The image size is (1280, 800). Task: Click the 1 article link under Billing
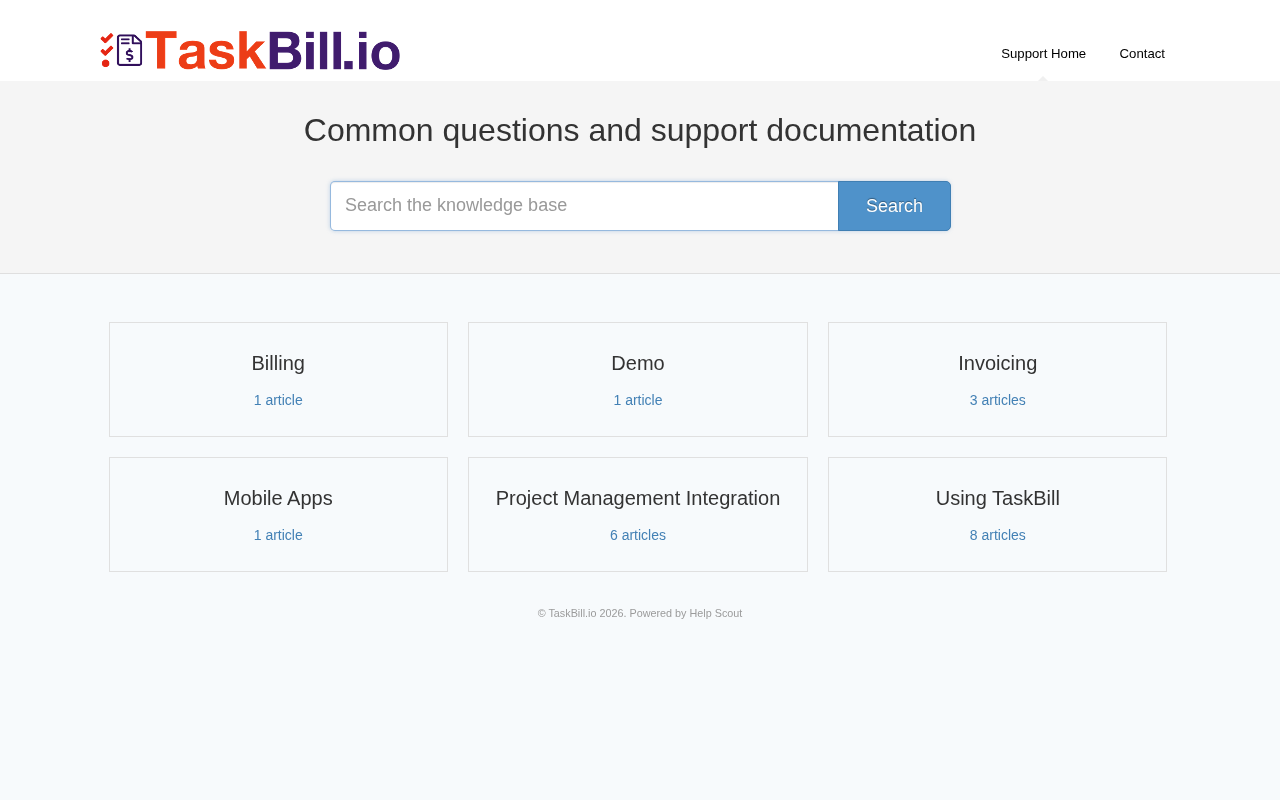tap(278, 400)
